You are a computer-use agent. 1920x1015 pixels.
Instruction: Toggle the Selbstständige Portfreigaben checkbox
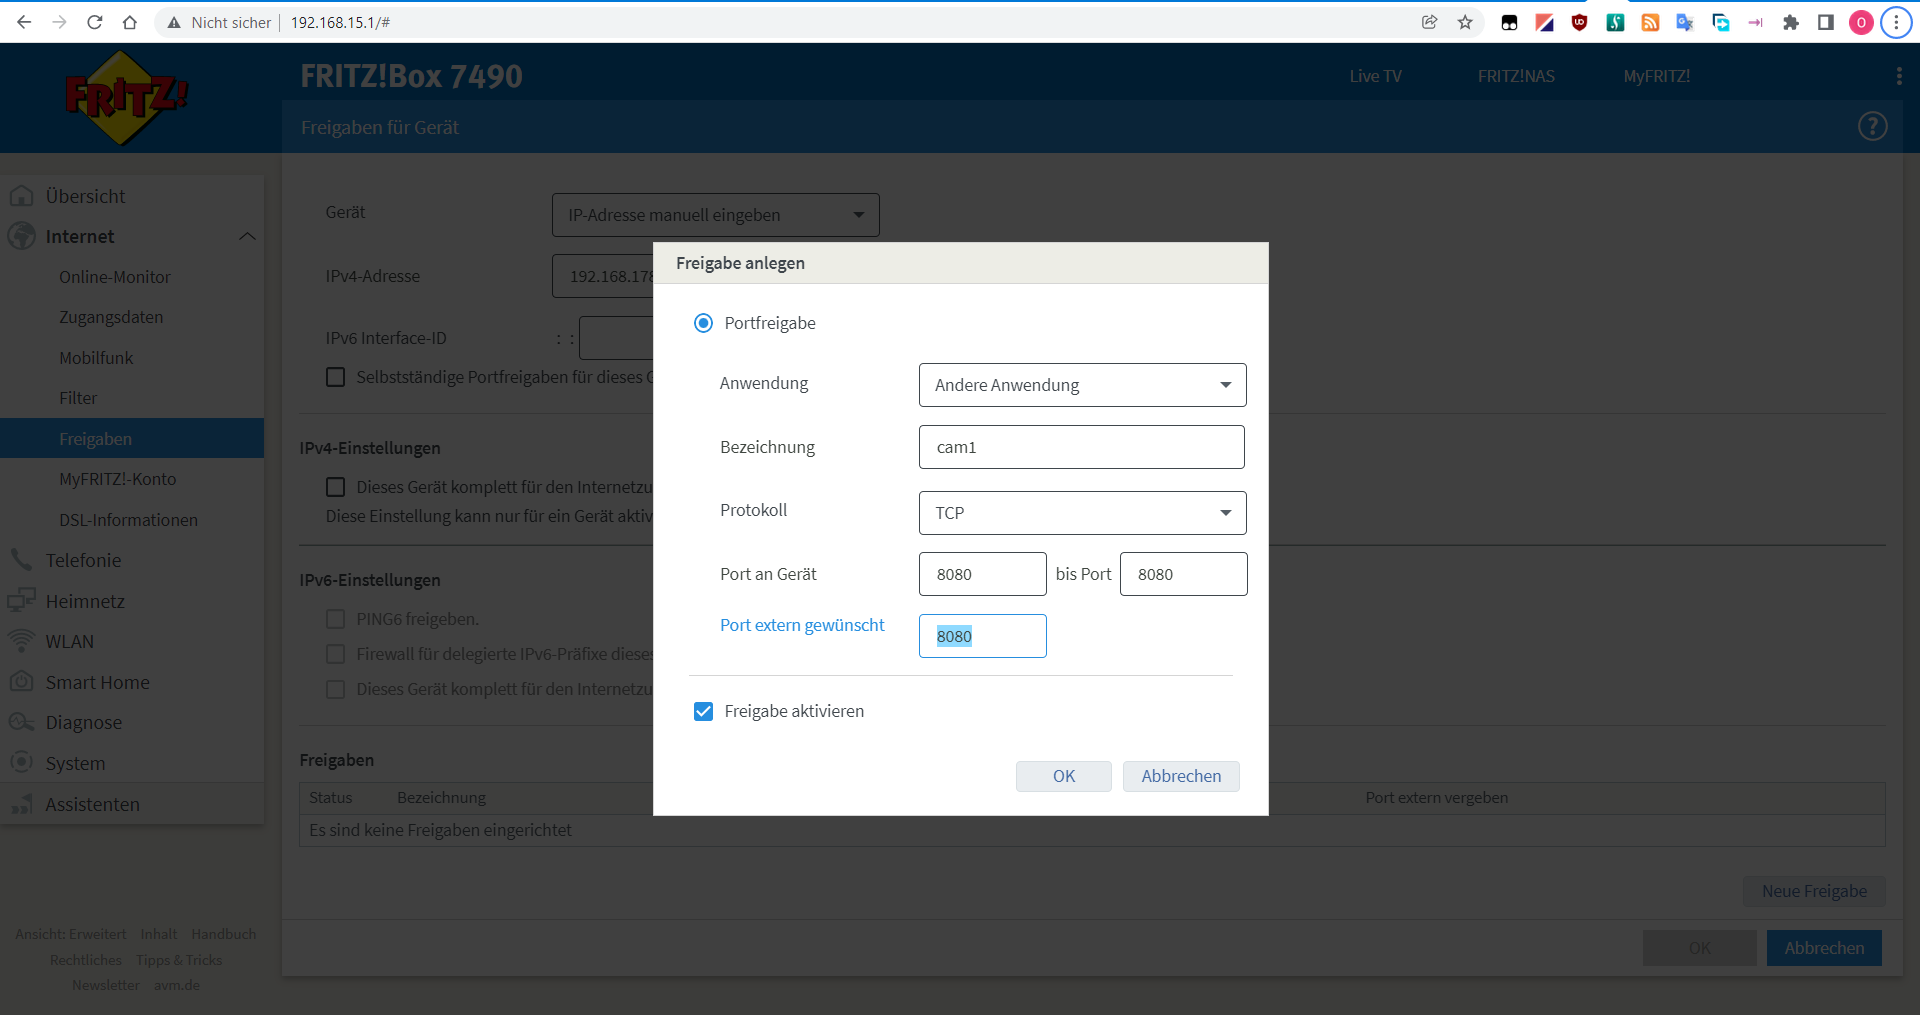point(336,377)
